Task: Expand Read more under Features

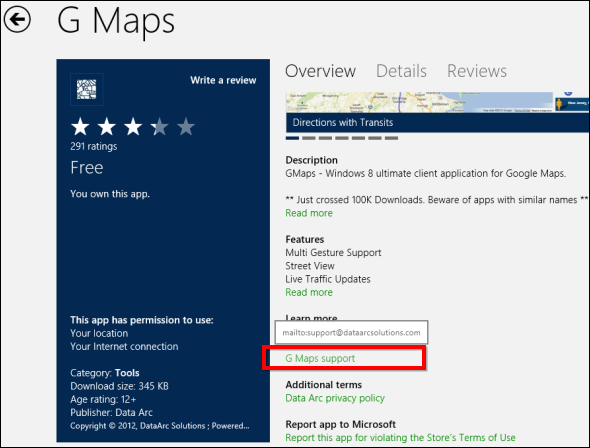Action: pos(309,292)
